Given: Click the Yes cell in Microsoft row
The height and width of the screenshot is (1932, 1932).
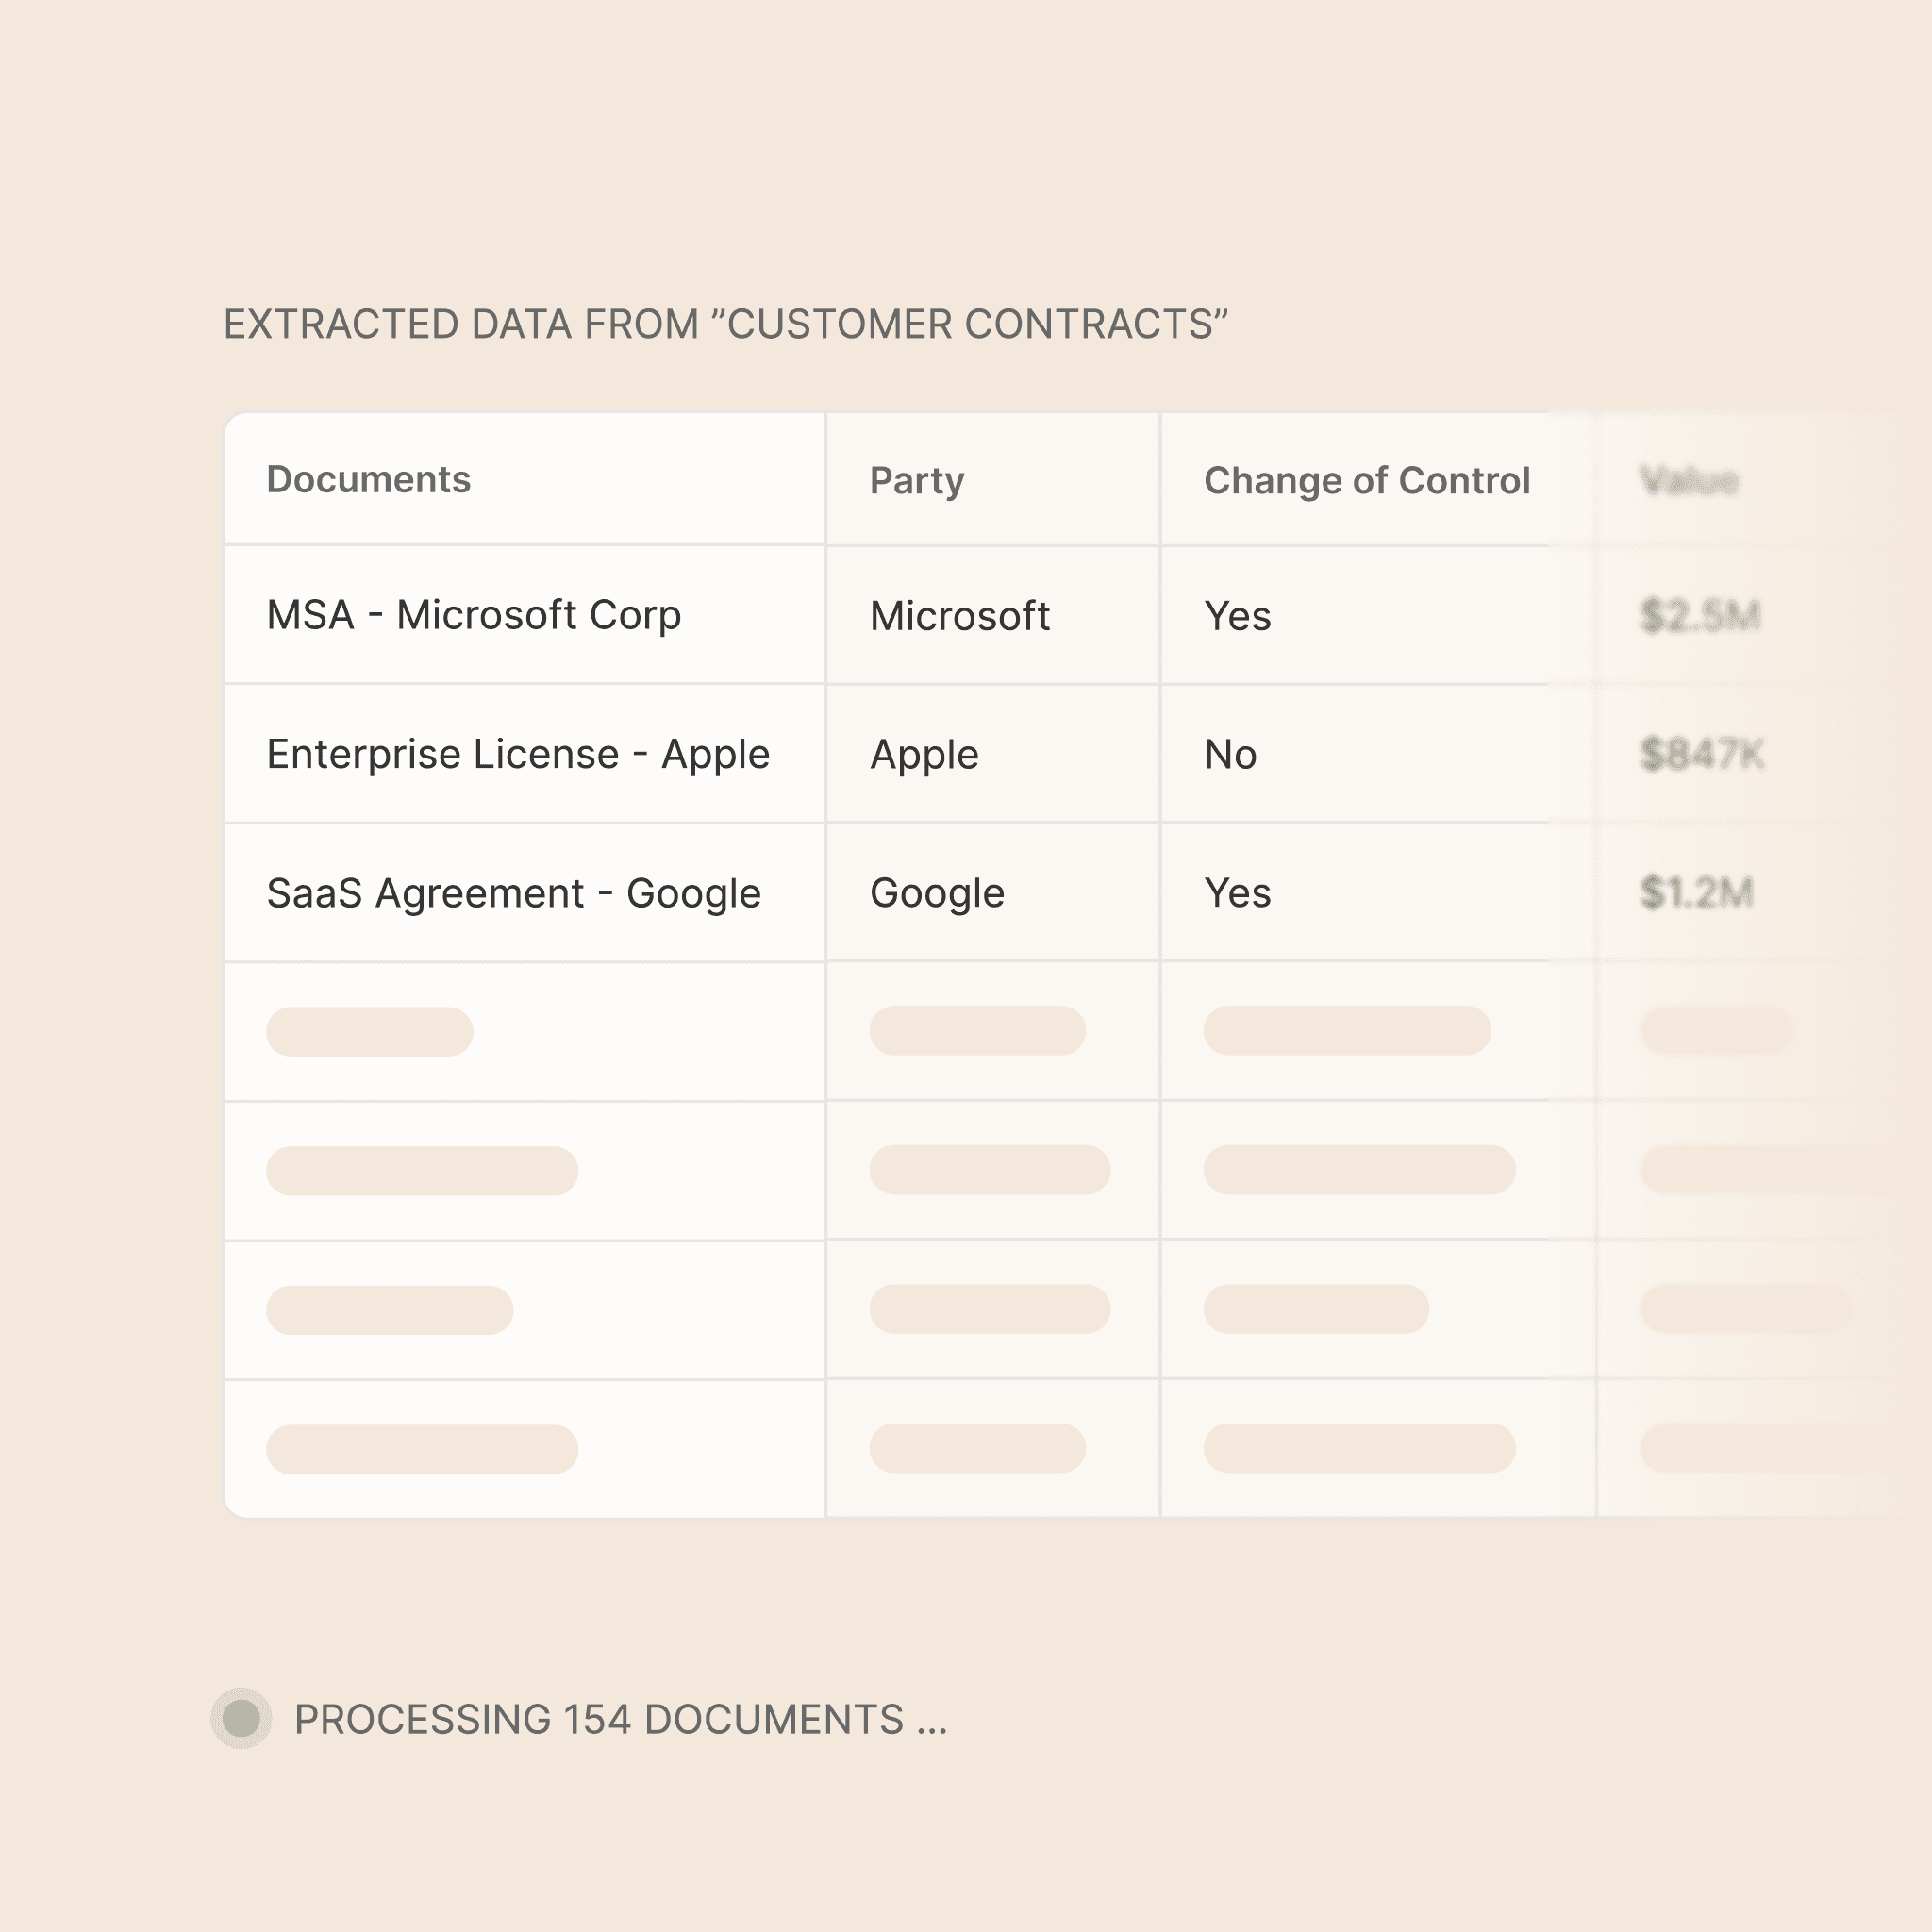Looking at the screenshot, I should tap(1237, 616).
